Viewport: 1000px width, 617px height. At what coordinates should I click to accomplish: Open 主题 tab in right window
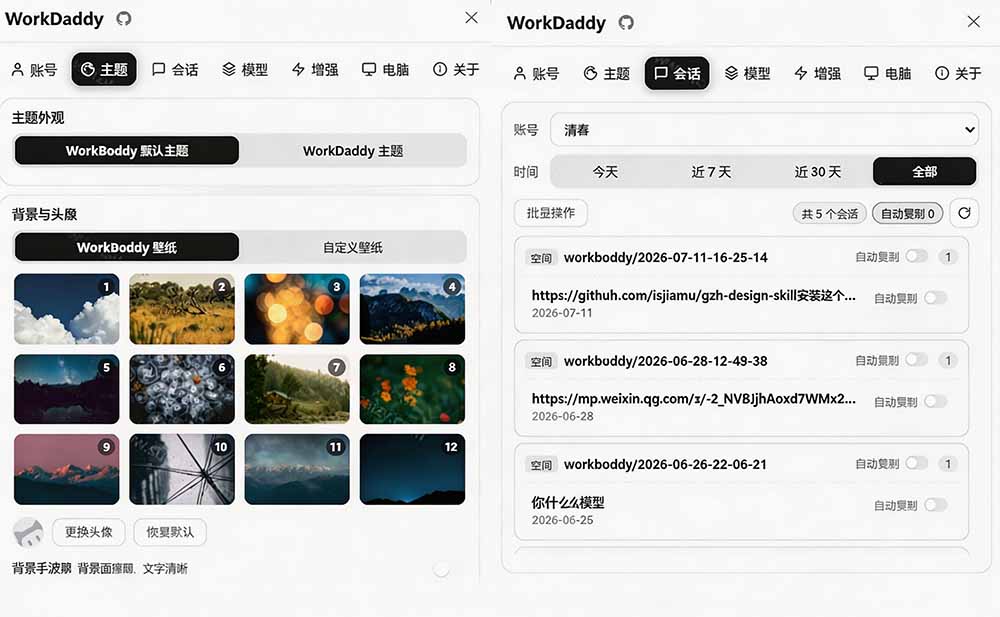(x=607, y=73)
